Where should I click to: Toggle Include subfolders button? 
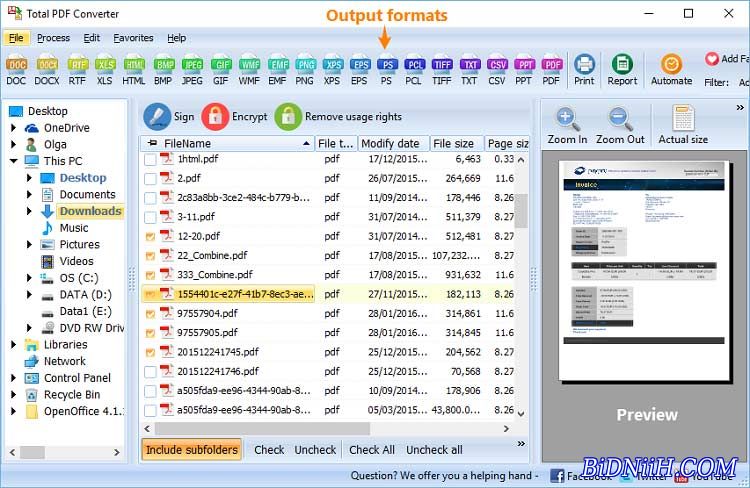(x=192, y=450)
